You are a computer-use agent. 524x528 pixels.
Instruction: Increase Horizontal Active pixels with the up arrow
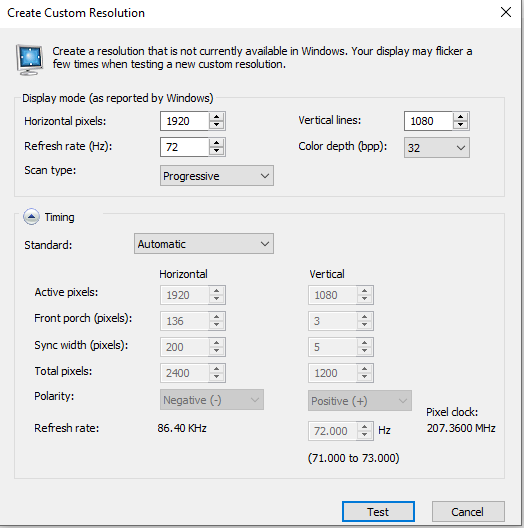217,291
